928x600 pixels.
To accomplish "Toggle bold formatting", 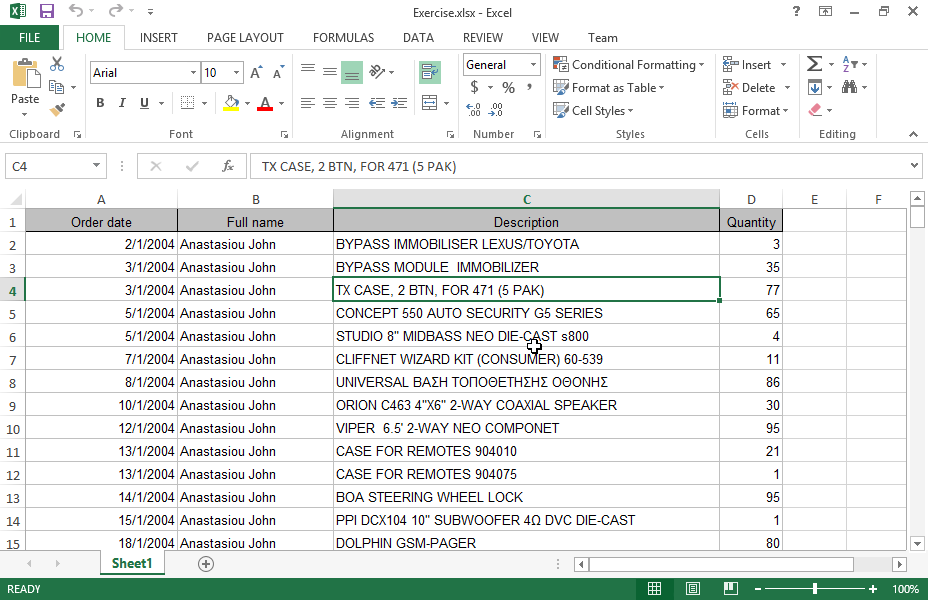I will [100, 103].
